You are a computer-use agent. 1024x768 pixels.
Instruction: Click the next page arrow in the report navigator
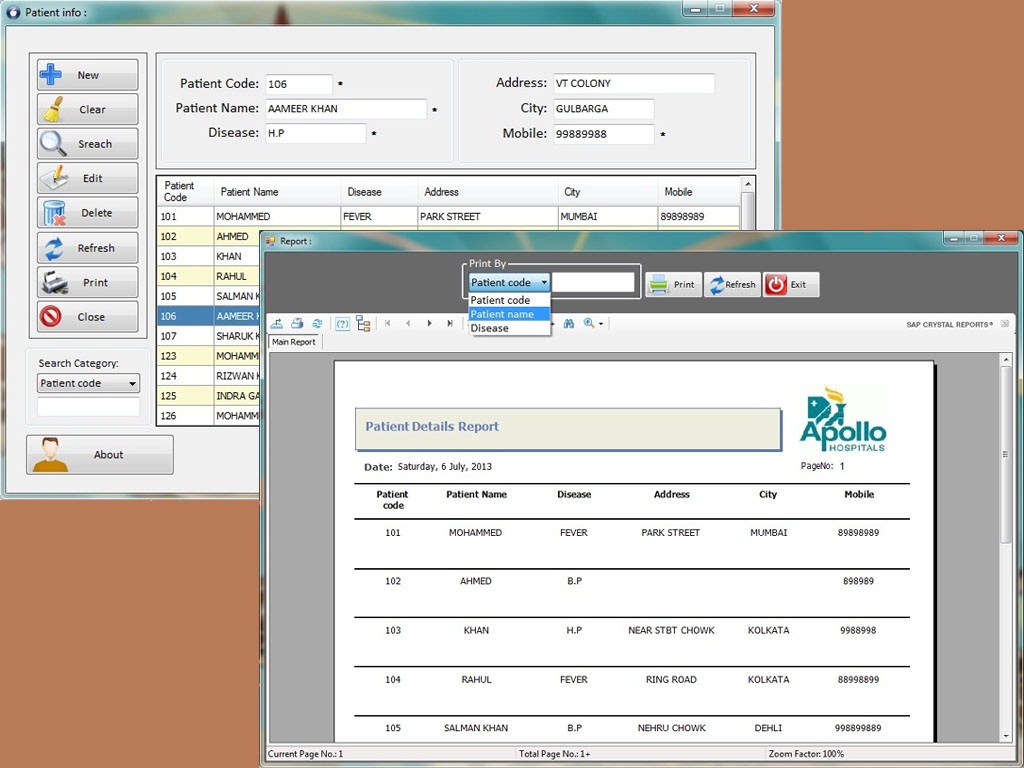point(429,324)
